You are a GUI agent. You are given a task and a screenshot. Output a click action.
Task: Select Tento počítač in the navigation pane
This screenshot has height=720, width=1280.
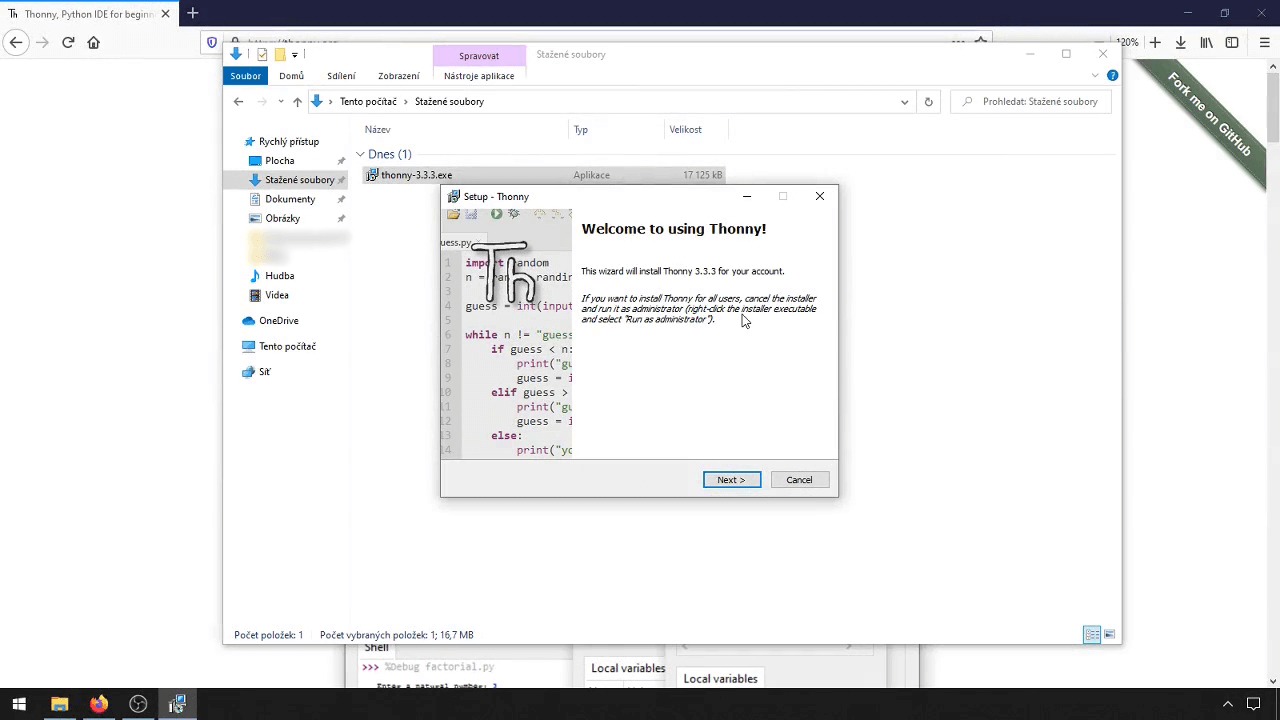pos(287,346)
